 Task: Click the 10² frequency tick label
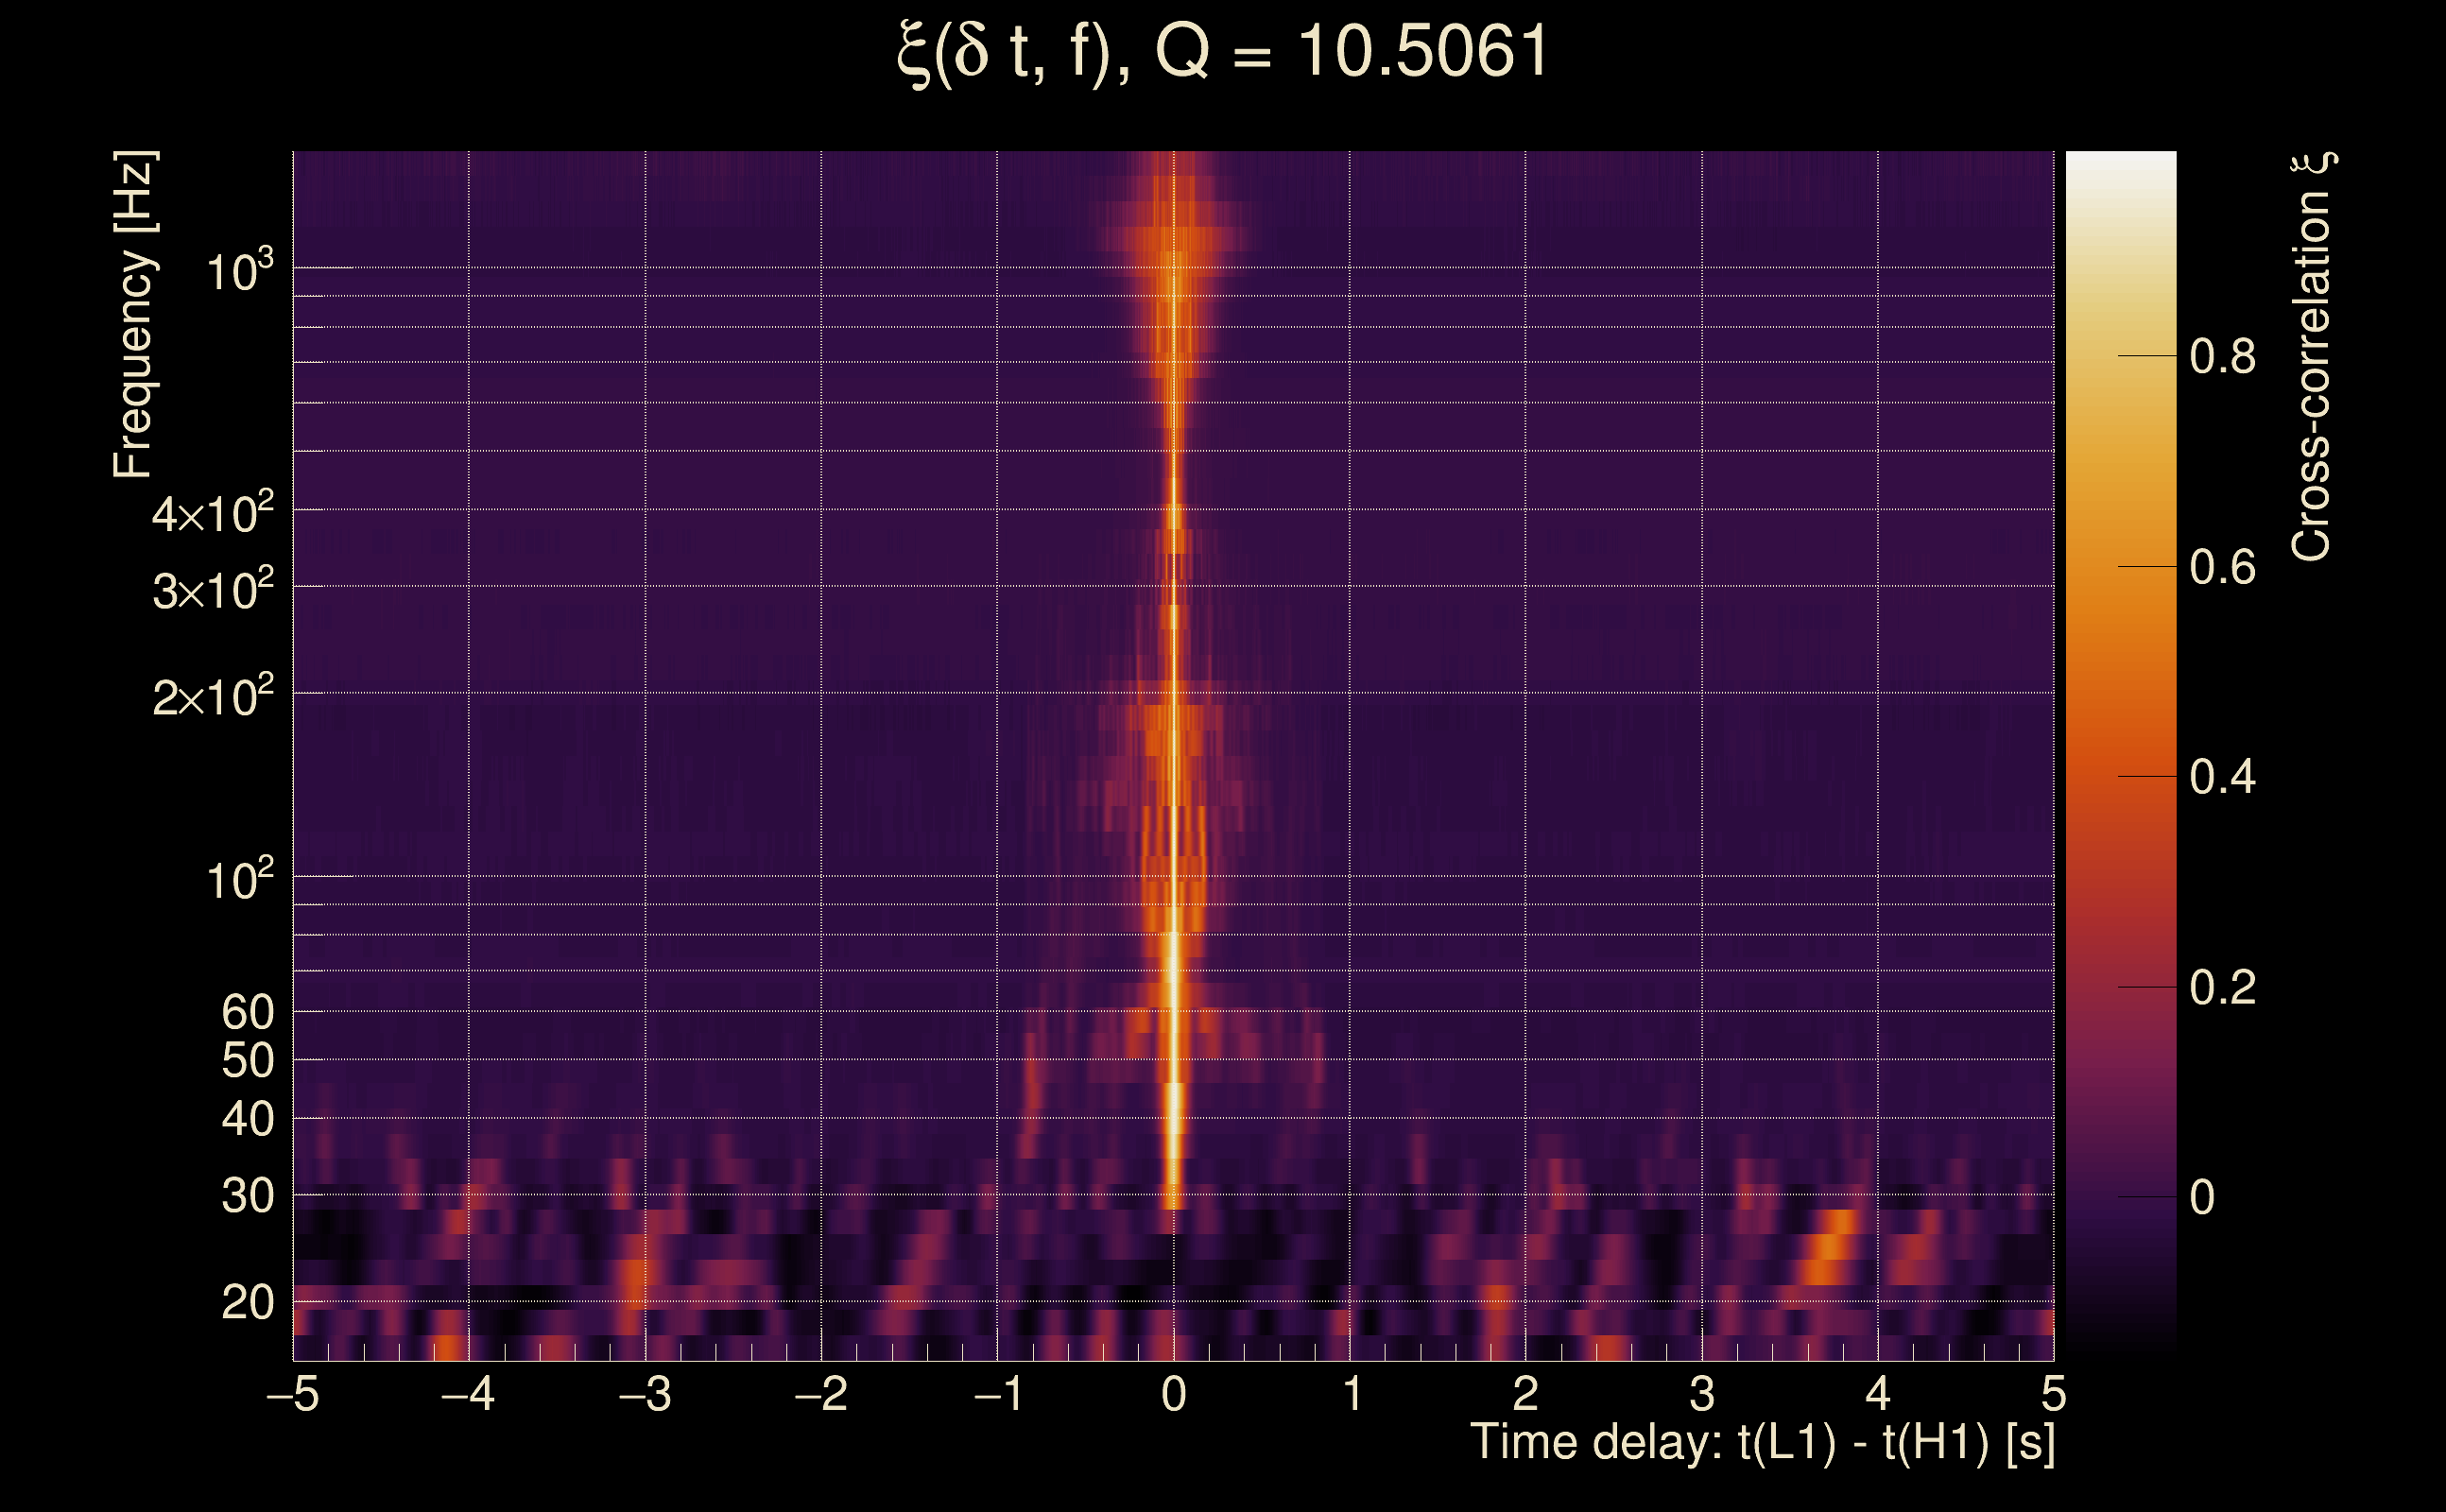click(x=239, y=880)
